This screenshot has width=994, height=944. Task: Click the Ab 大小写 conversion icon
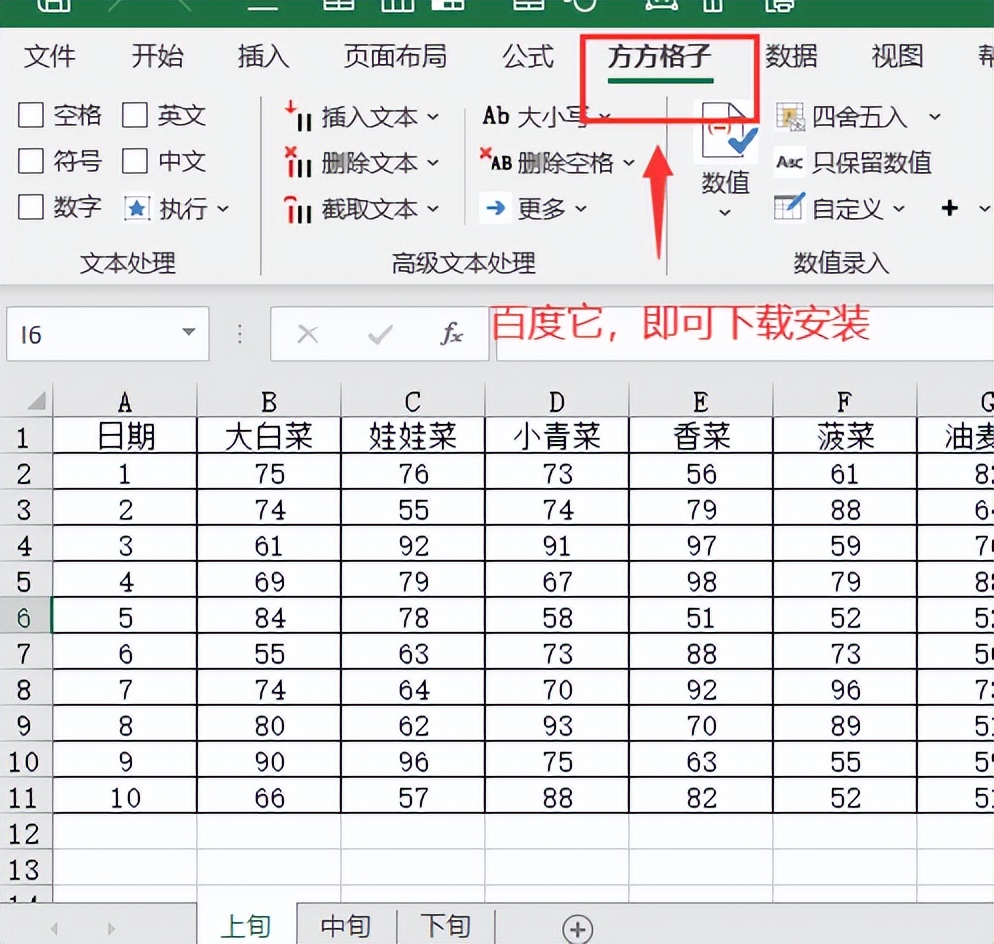(495, 117)
